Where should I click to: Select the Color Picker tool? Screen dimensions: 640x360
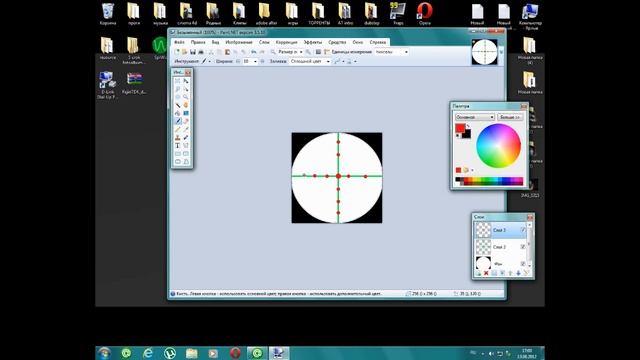[x=186, y=129]
